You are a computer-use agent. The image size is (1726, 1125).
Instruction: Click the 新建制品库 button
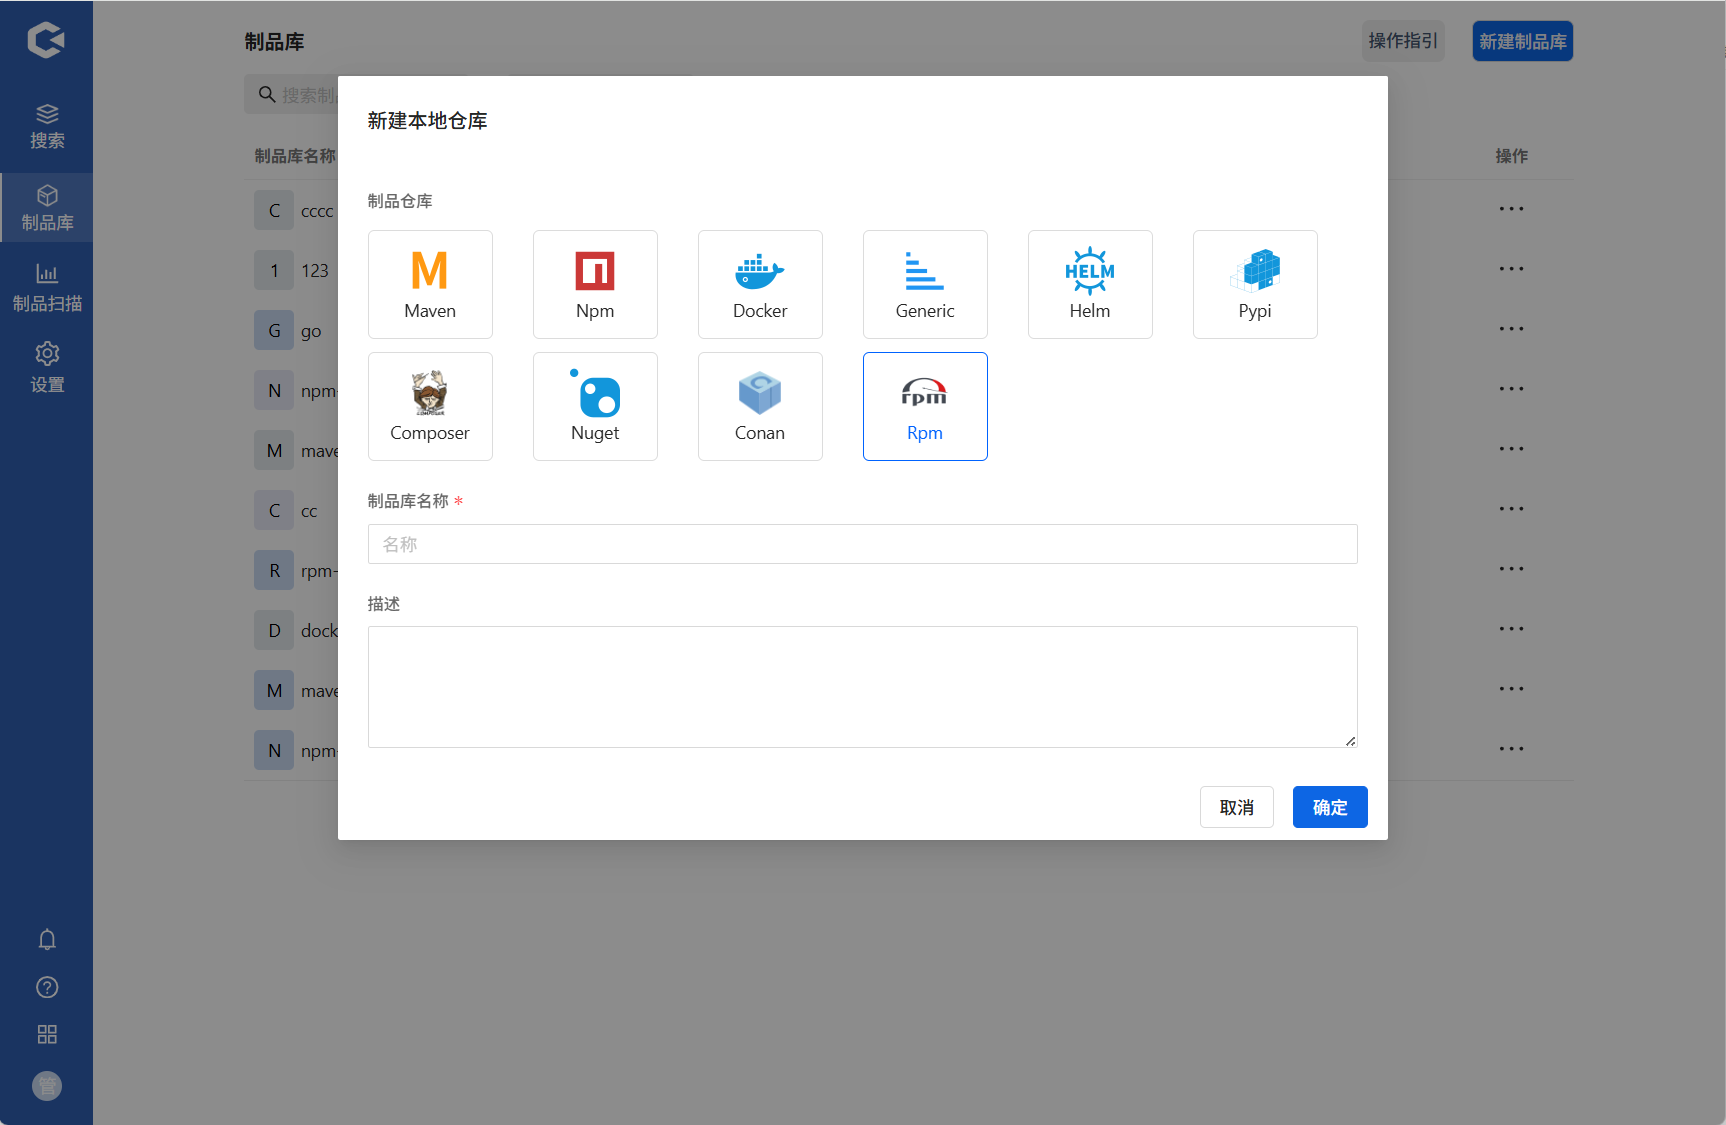pos(1523,41)
